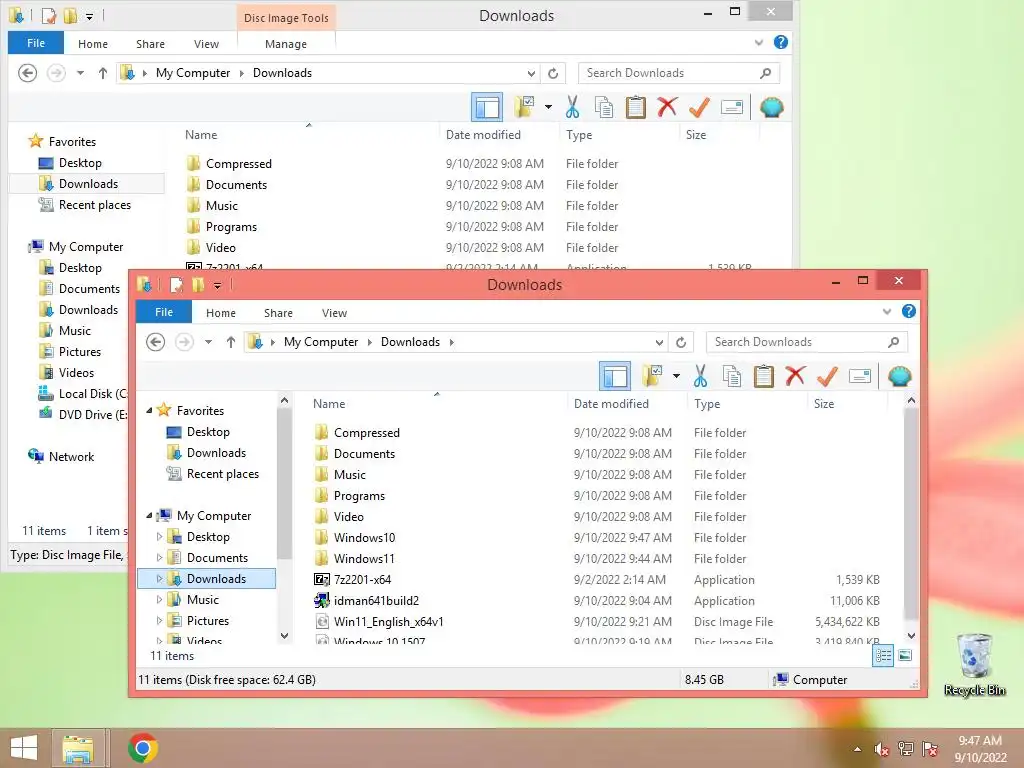1024x768 pixels.
Task: Orange checkmark icon in the back Downloads window
Action: 699,107
